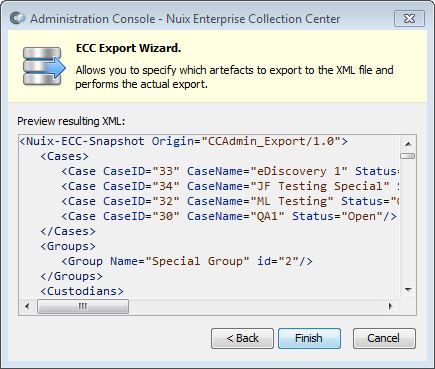
Task: Click the 'ECC Export Wizard.' heading
Action: point(129,48)
